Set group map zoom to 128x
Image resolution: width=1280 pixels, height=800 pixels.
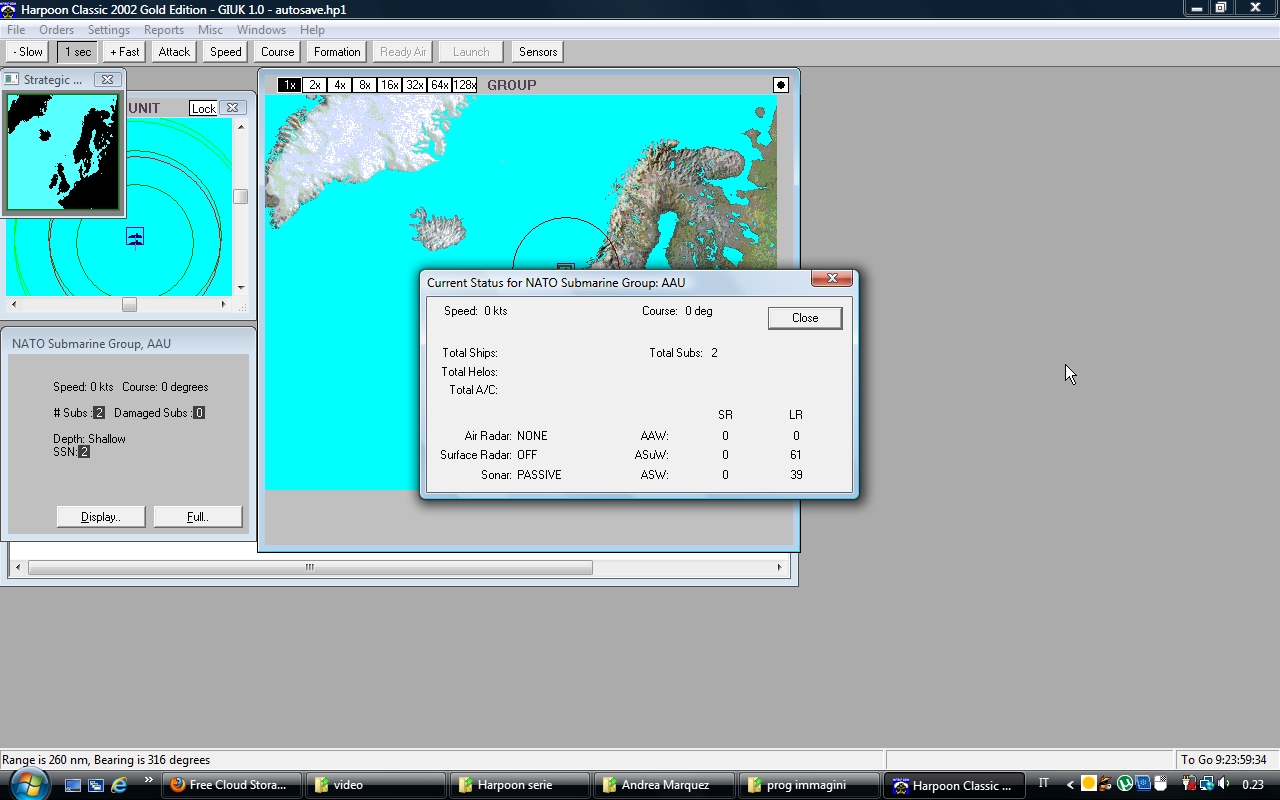[464, 85]
